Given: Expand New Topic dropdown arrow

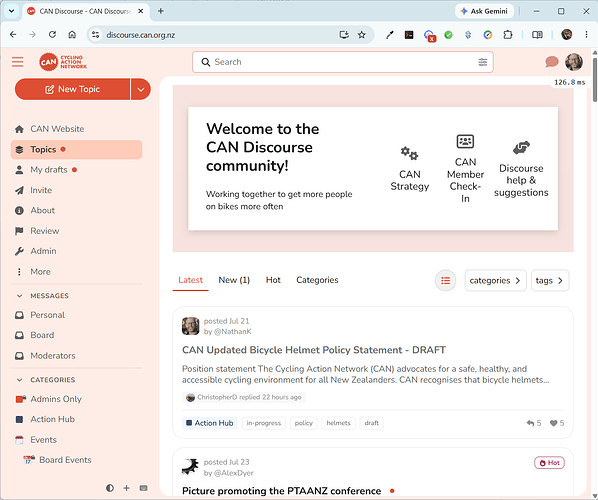Looking at the screenshot, I should tap(141, 89).
